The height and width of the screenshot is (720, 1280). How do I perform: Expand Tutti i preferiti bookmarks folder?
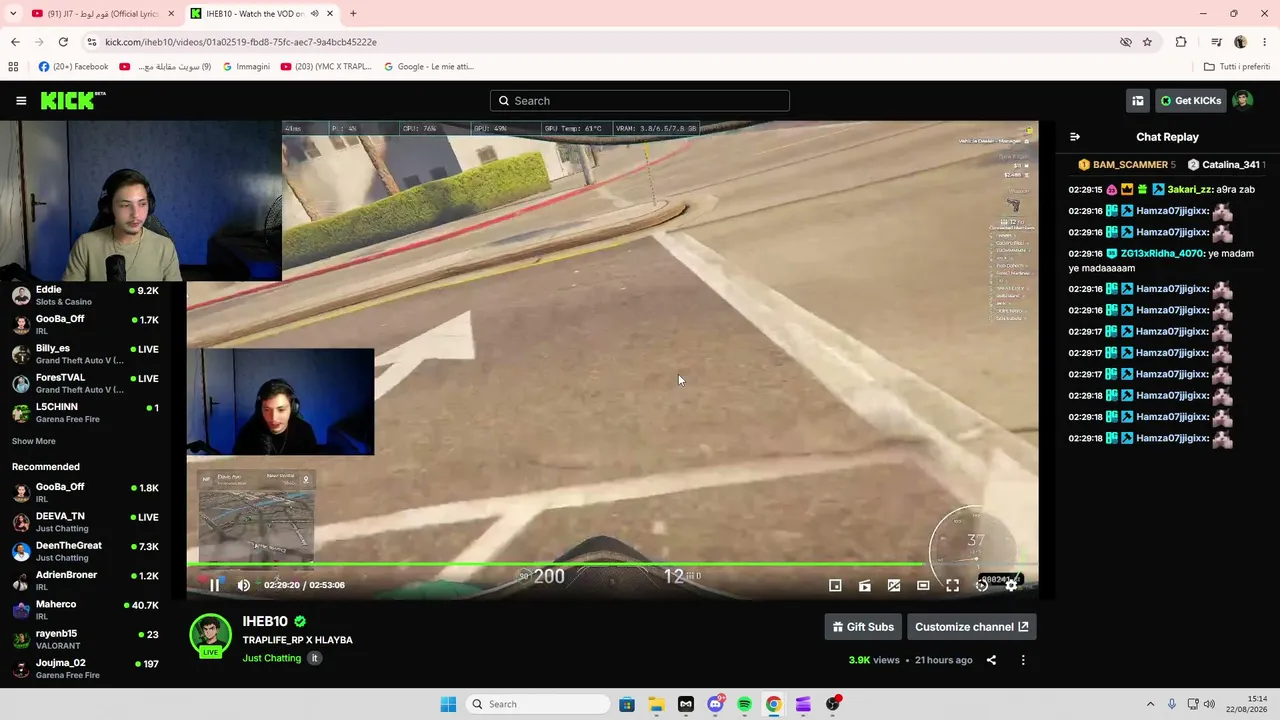tap(1237, 67)
